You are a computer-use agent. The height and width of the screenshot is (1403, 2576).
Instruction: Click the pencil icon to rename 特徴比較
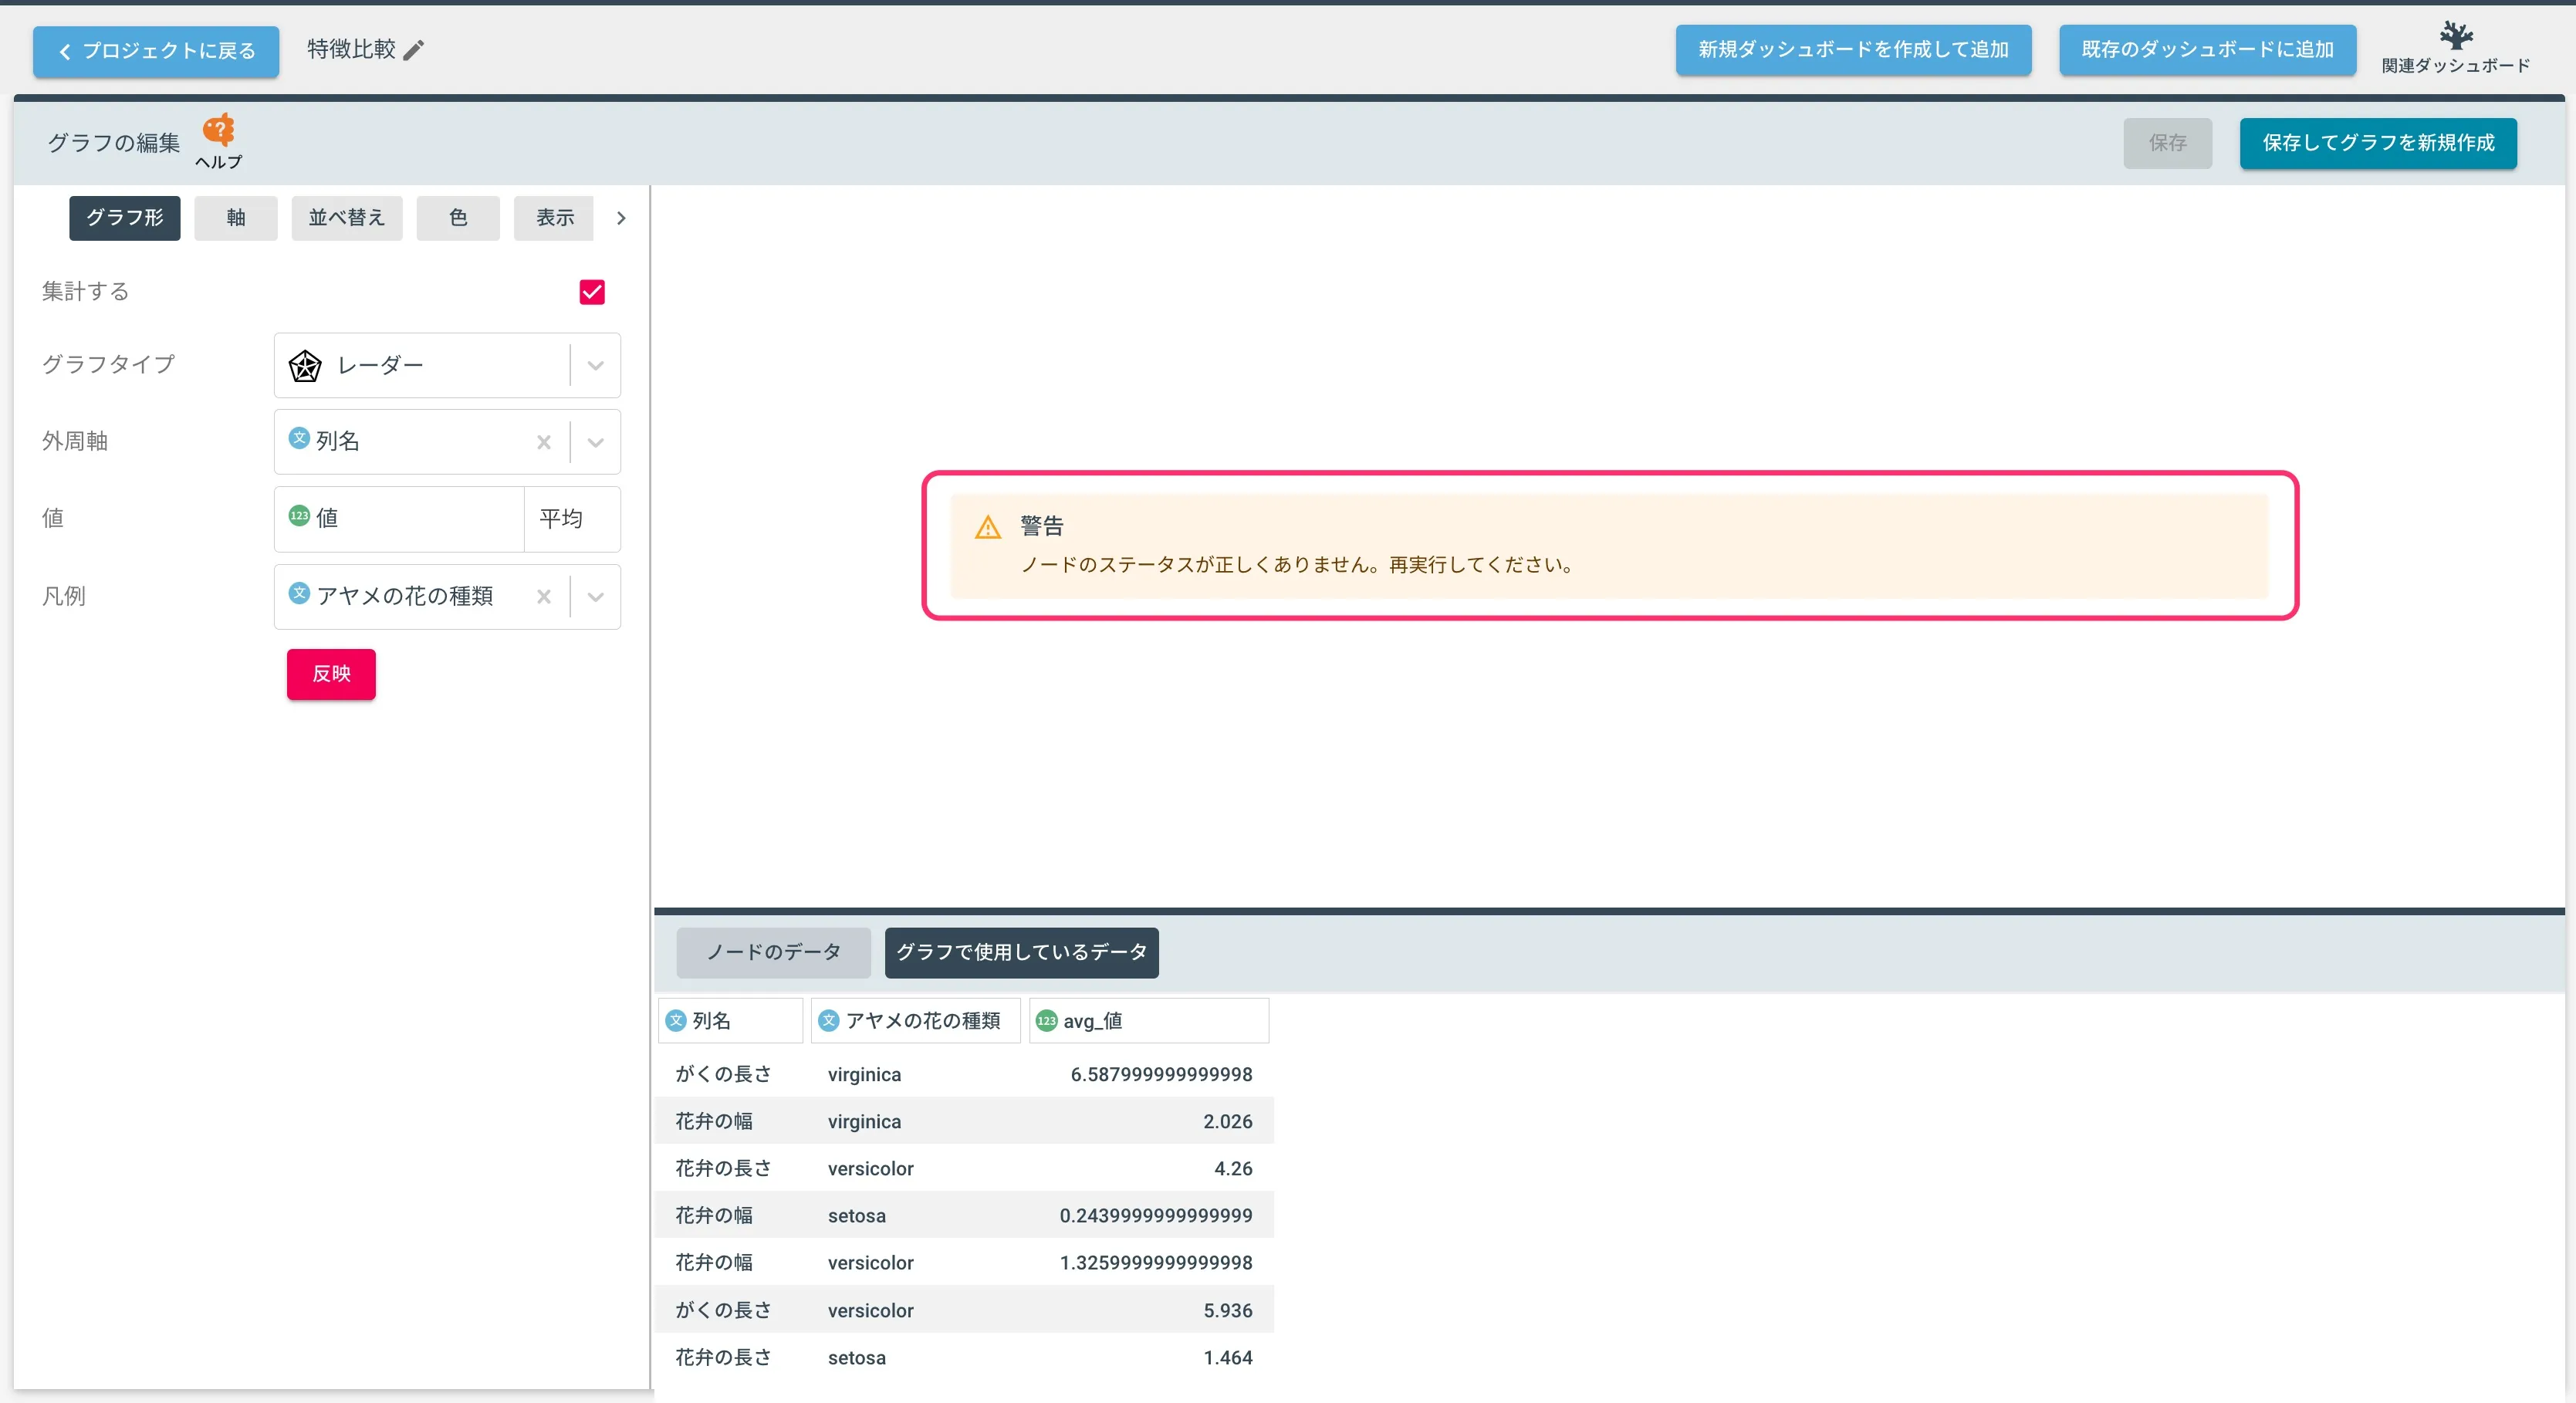coord(413,50)
